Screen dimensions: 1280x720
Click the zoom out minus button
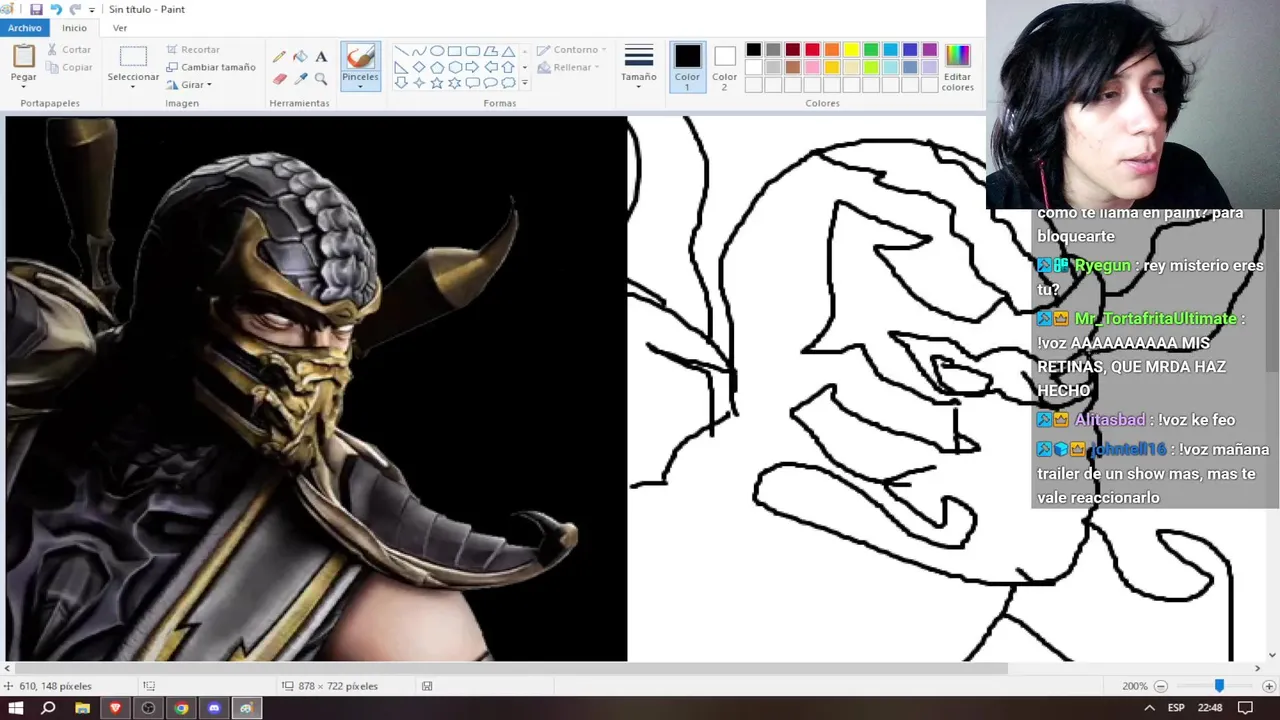point(1161,686)
